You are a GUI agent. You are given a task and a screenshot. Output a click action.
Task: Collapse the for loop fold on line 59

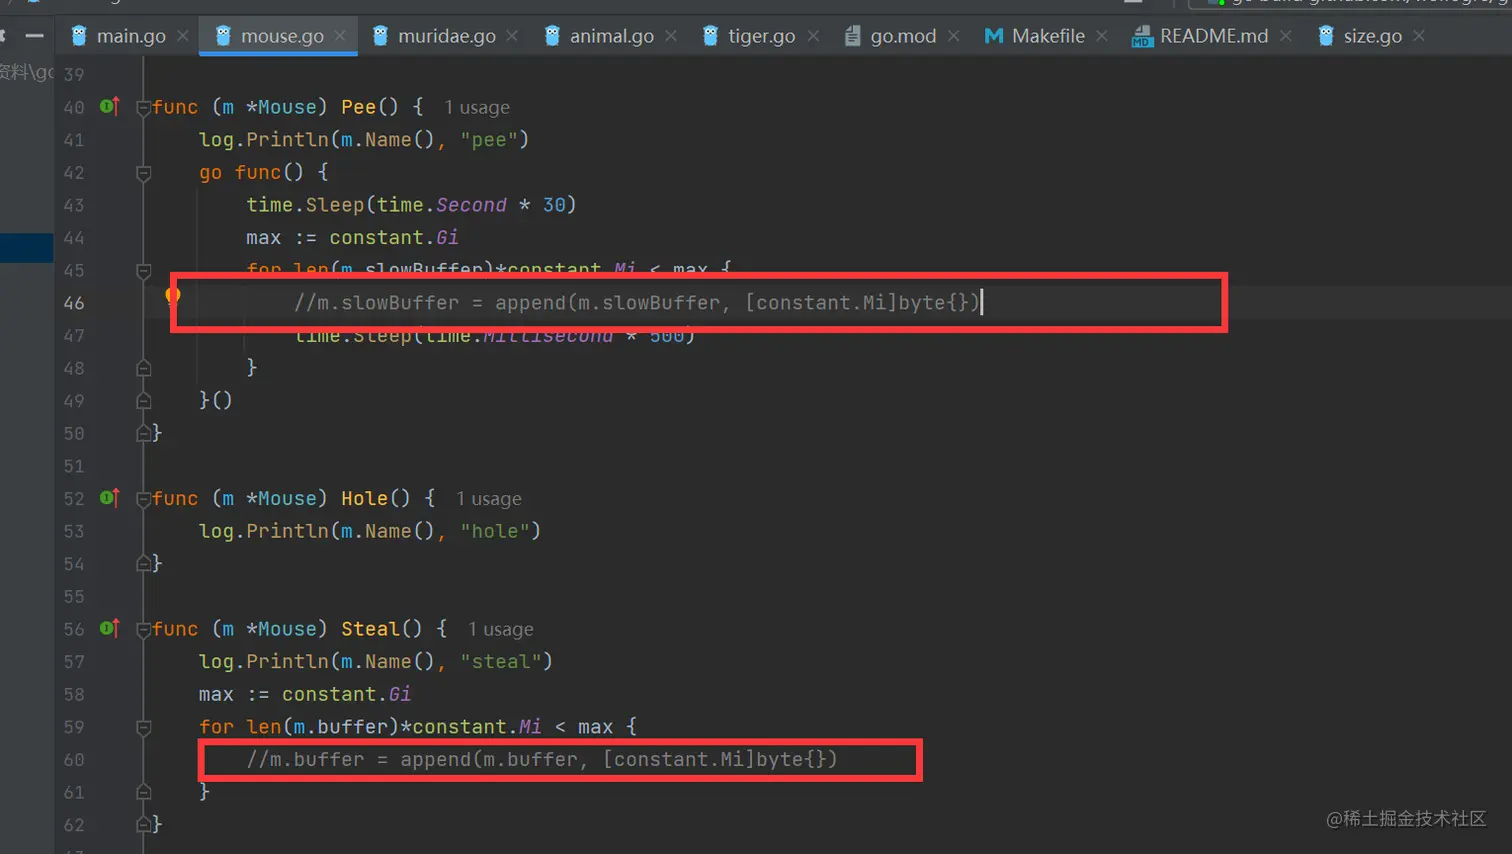(x=143, y=727)
